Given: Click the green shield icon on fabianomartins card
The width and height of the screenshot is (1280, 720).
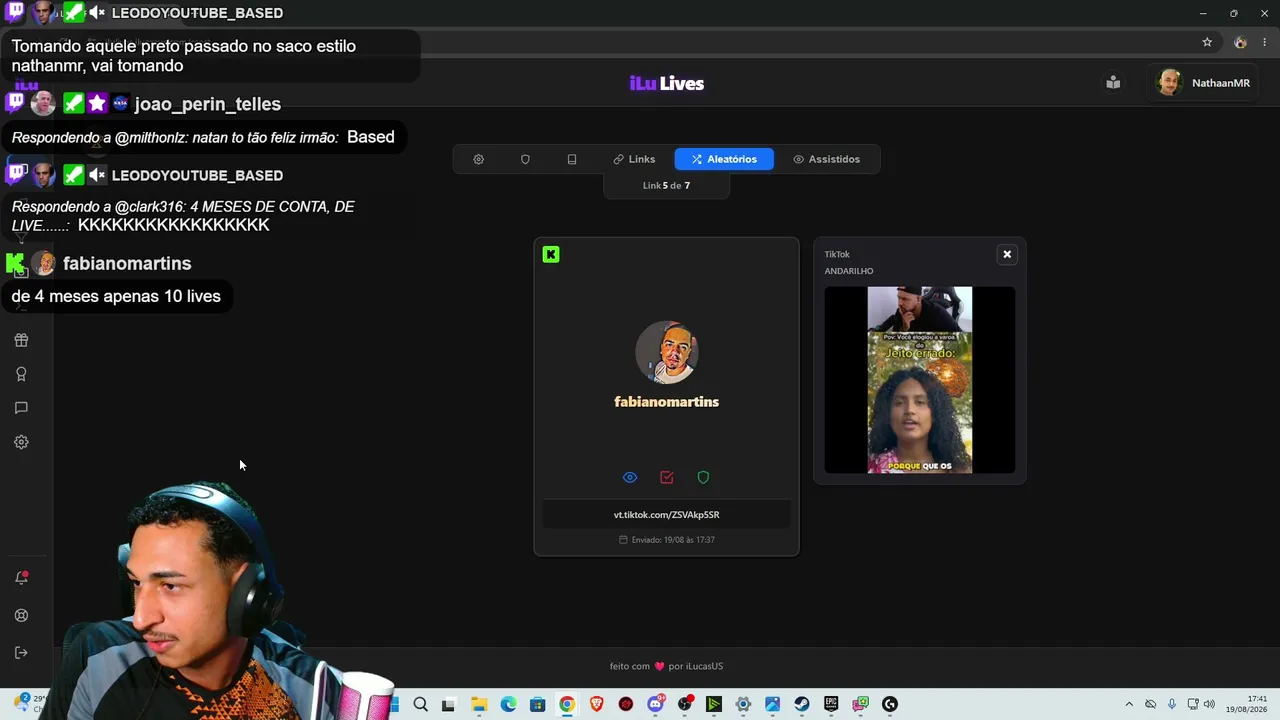Looking at the screenshot, I should pos(703,478).
